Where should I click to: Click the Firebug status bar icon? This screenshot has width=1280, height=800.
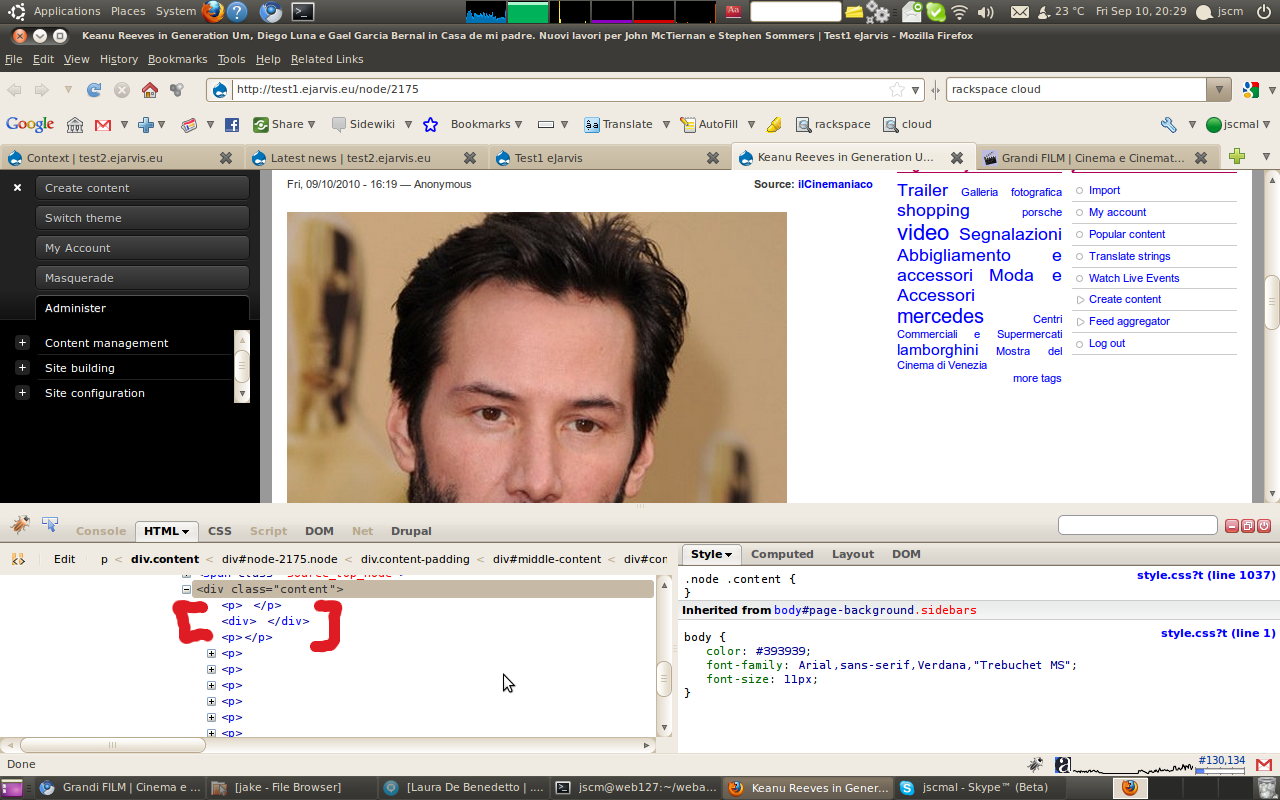(1035, 764)
